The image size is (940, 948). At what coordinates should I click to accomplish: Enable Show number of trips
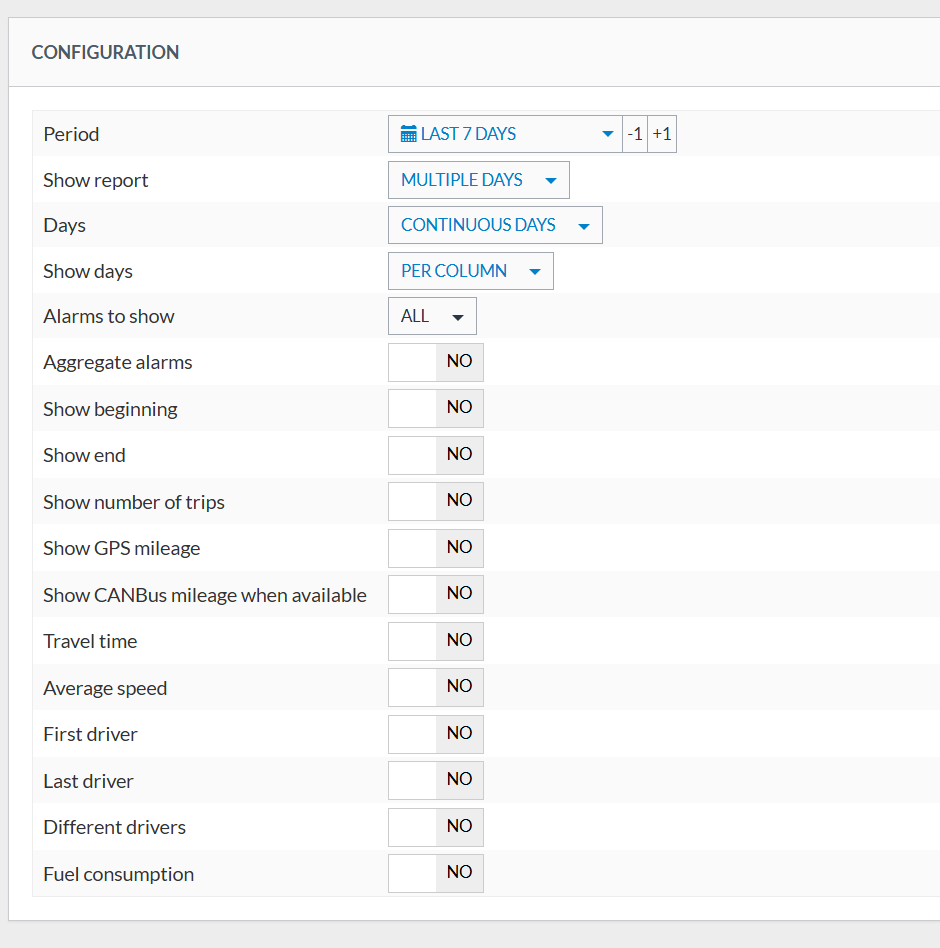pyautogui.click(x=436, y=501)
